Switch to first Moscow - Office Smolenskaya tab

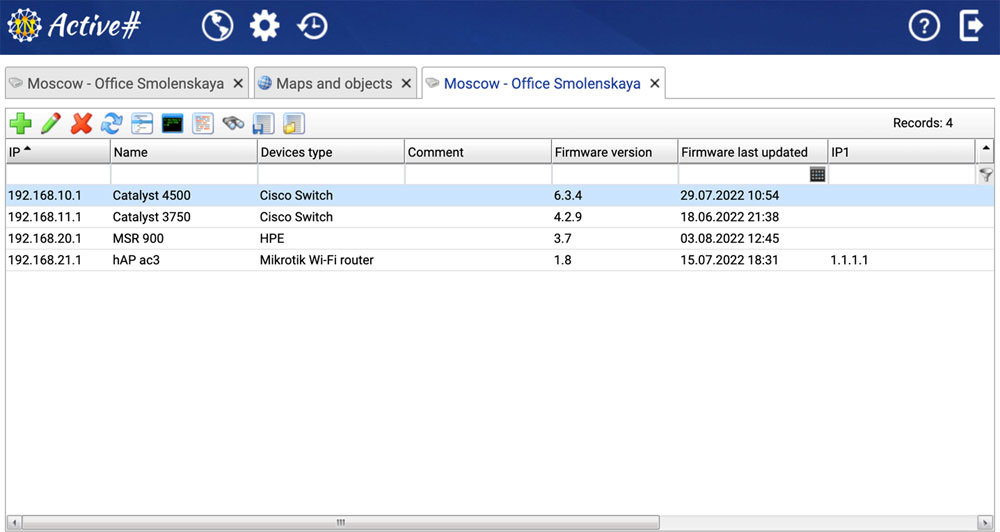click(125, 84)
